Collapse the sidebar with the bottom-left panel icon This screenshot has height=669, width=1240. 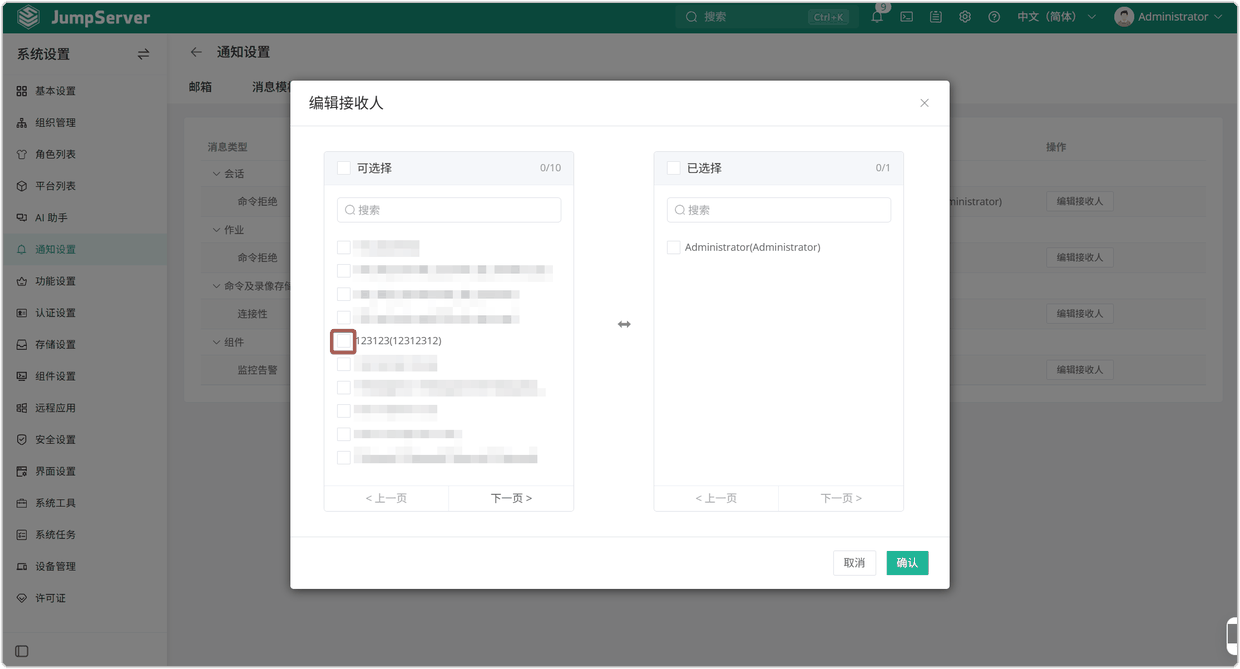point(22,651)
